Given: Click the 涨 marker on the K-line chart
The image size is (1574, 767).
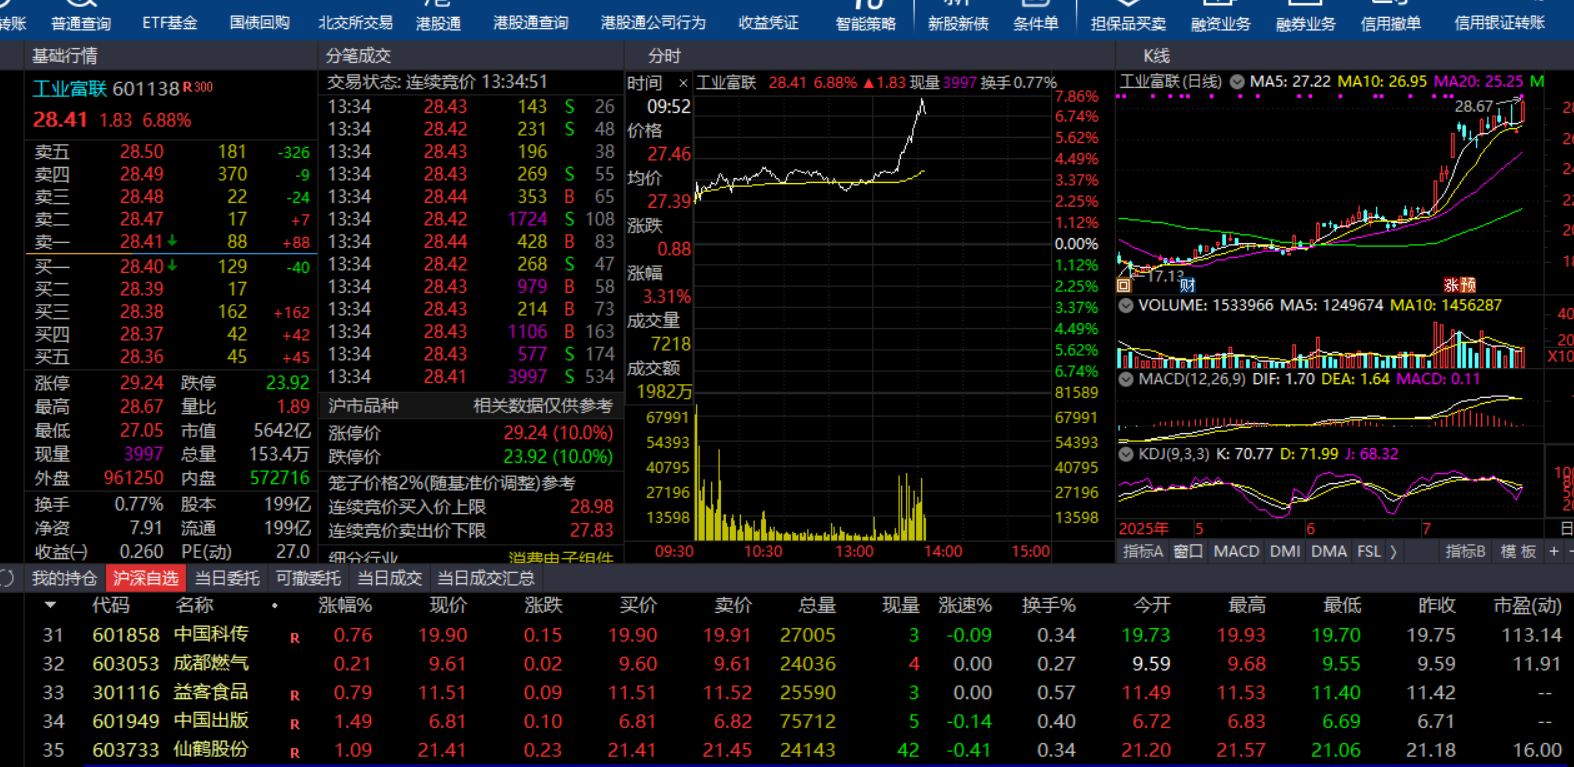Looking at the screenshot, I should point(1451,285).
